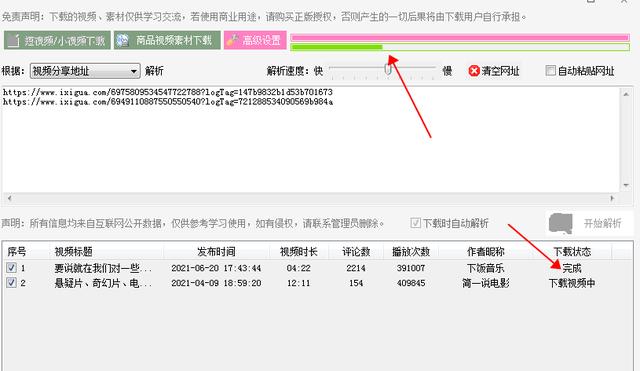Click the 开始解析 button
This screenshot has height=371, width=640.
(x=589, y=223)
